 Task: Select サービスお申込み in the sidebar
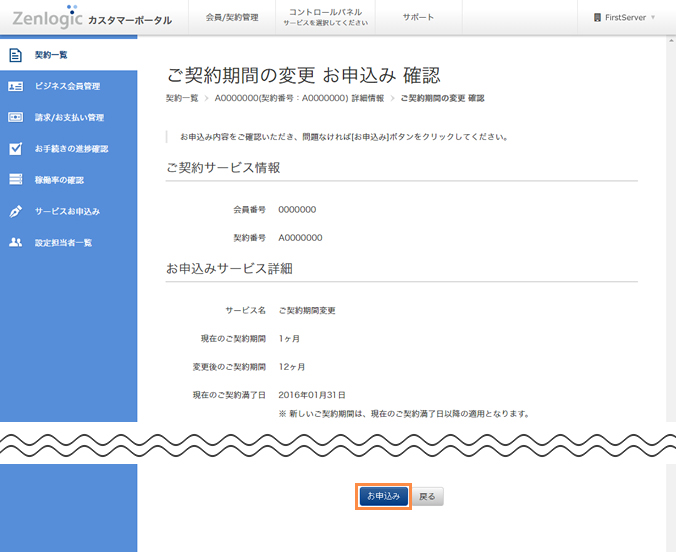click(67, 212)
